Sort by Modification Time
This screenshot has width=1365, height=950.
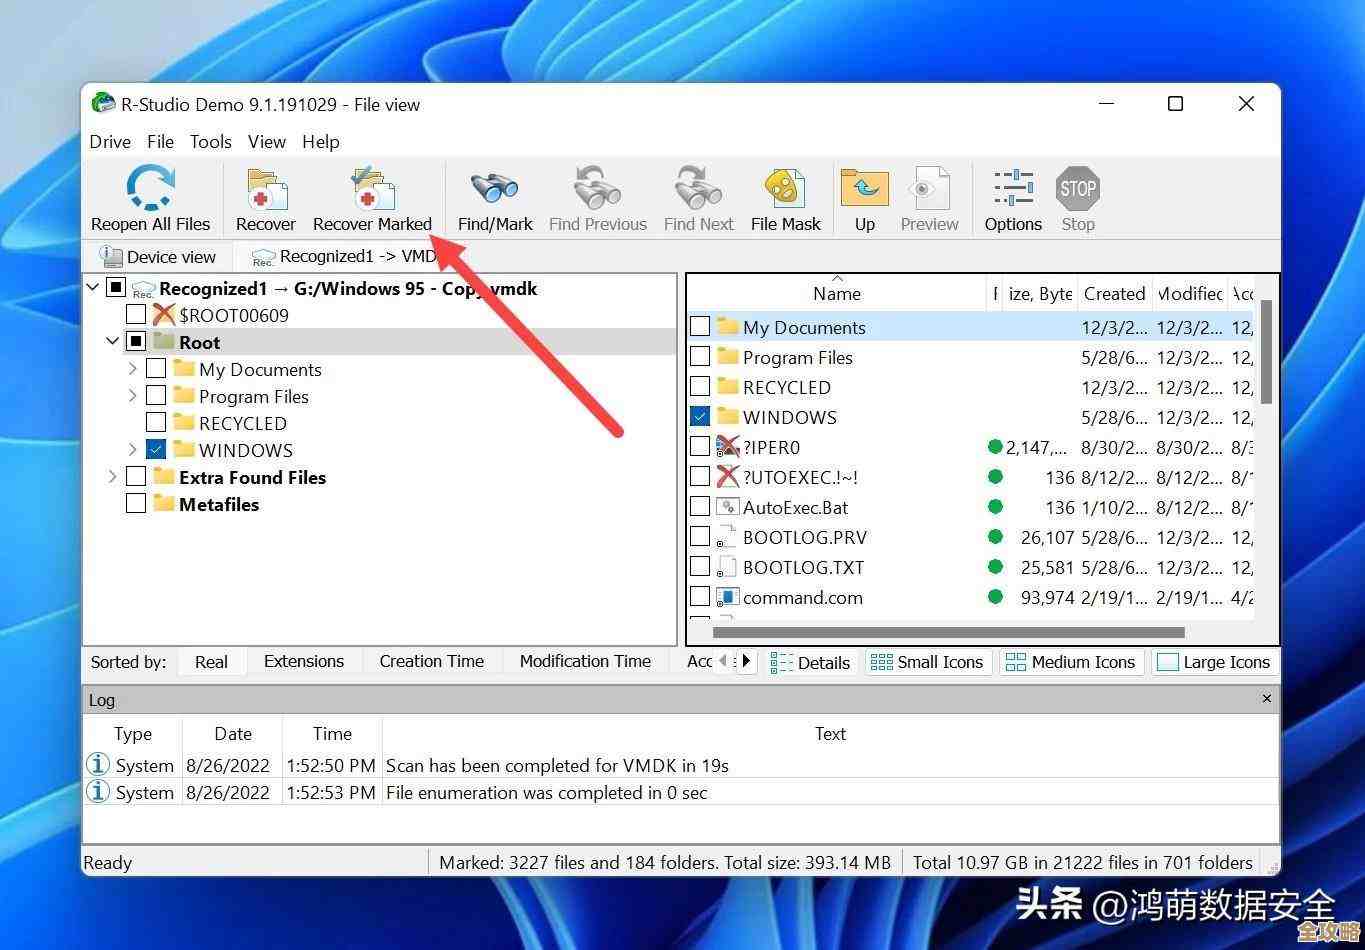tap(585, 661)
